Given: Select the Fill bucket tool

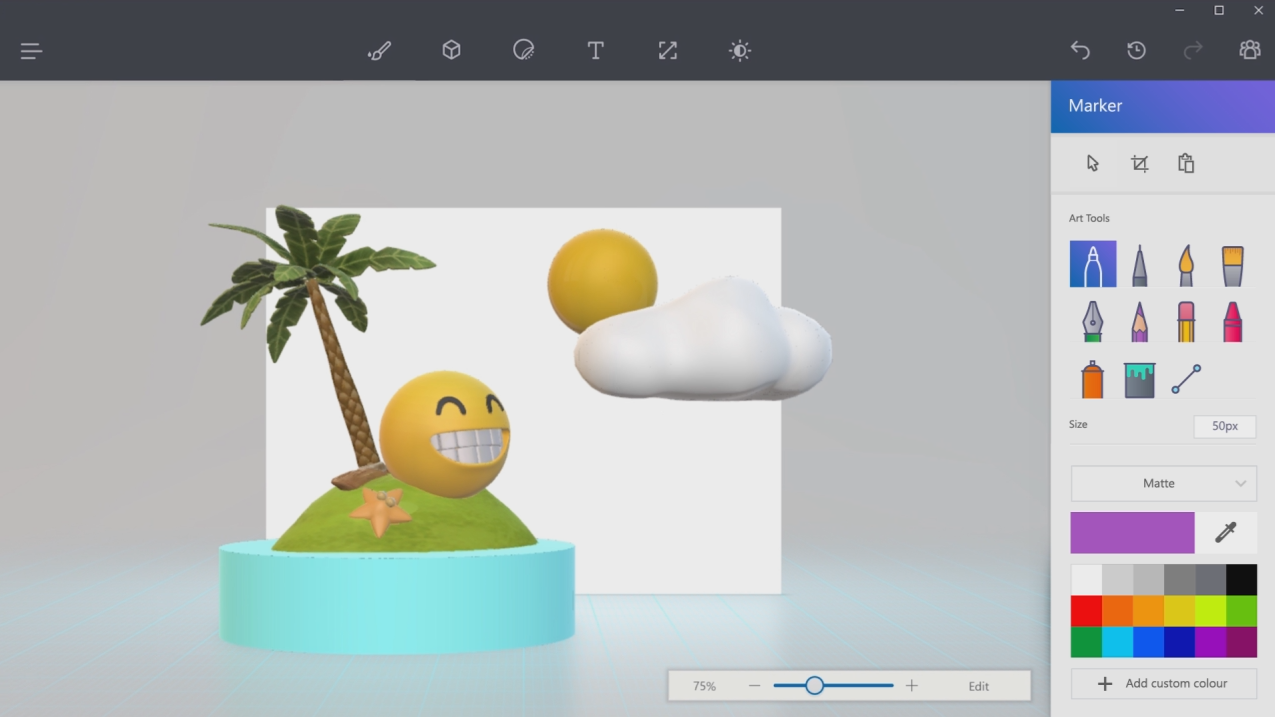Looking at the screenshot, I should pos(1139,379).
